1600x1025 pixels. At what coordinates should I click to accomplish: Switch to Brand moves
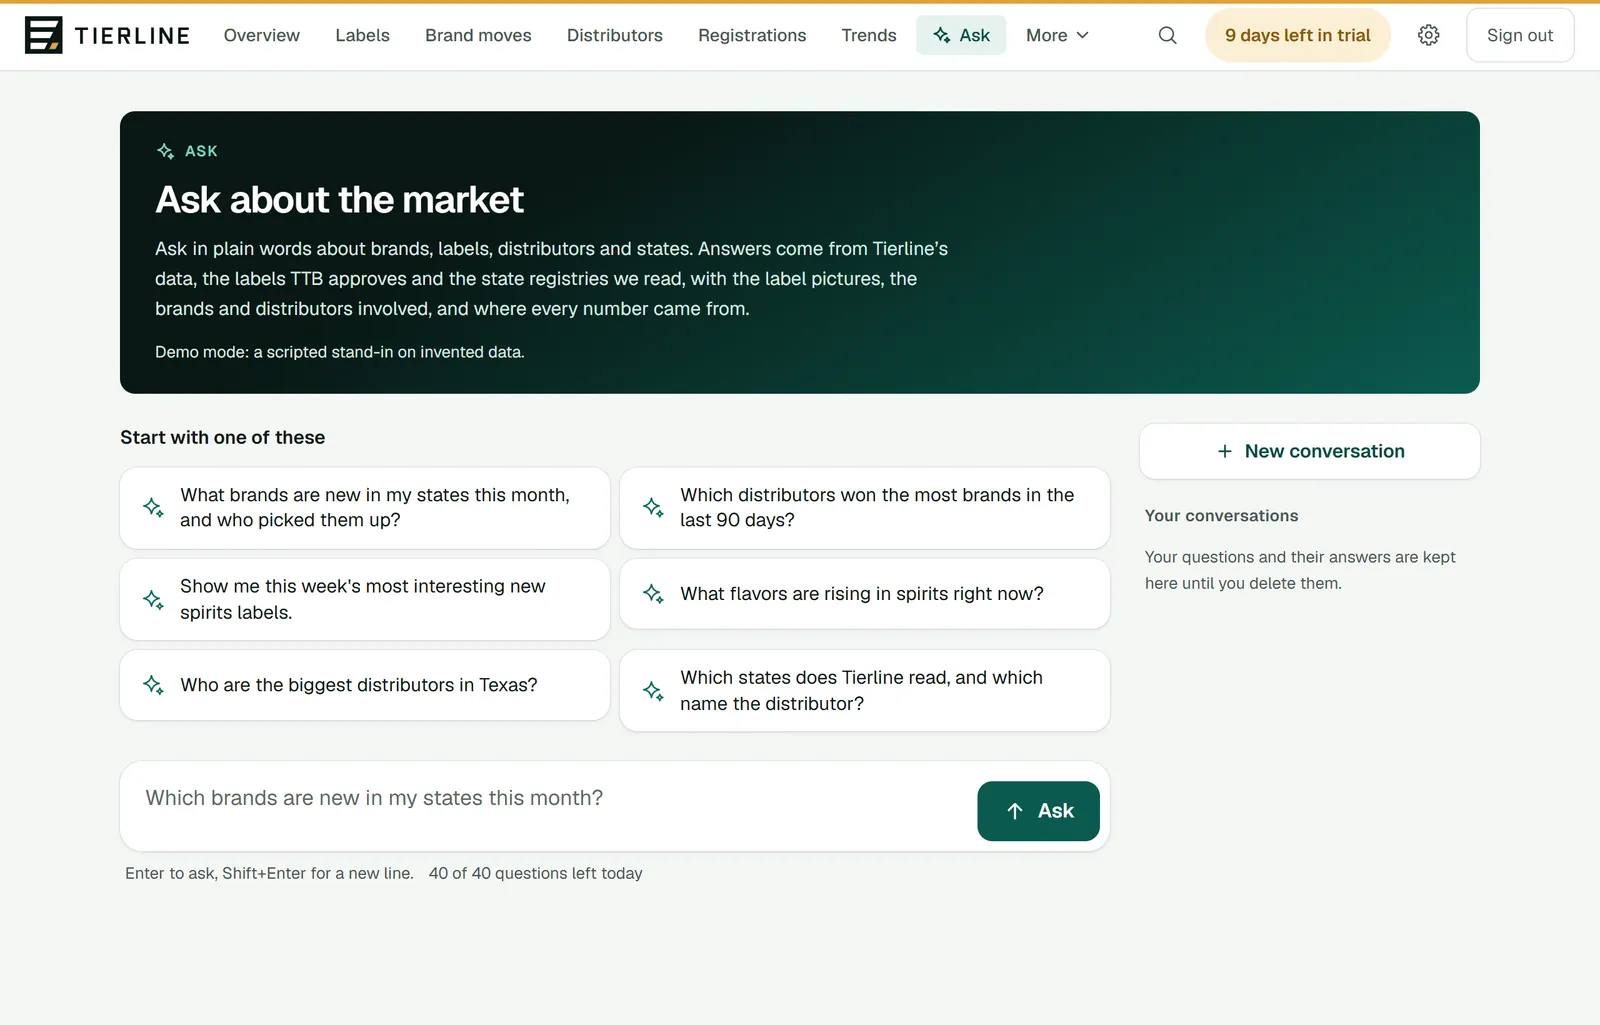click(x=478, y=35)
